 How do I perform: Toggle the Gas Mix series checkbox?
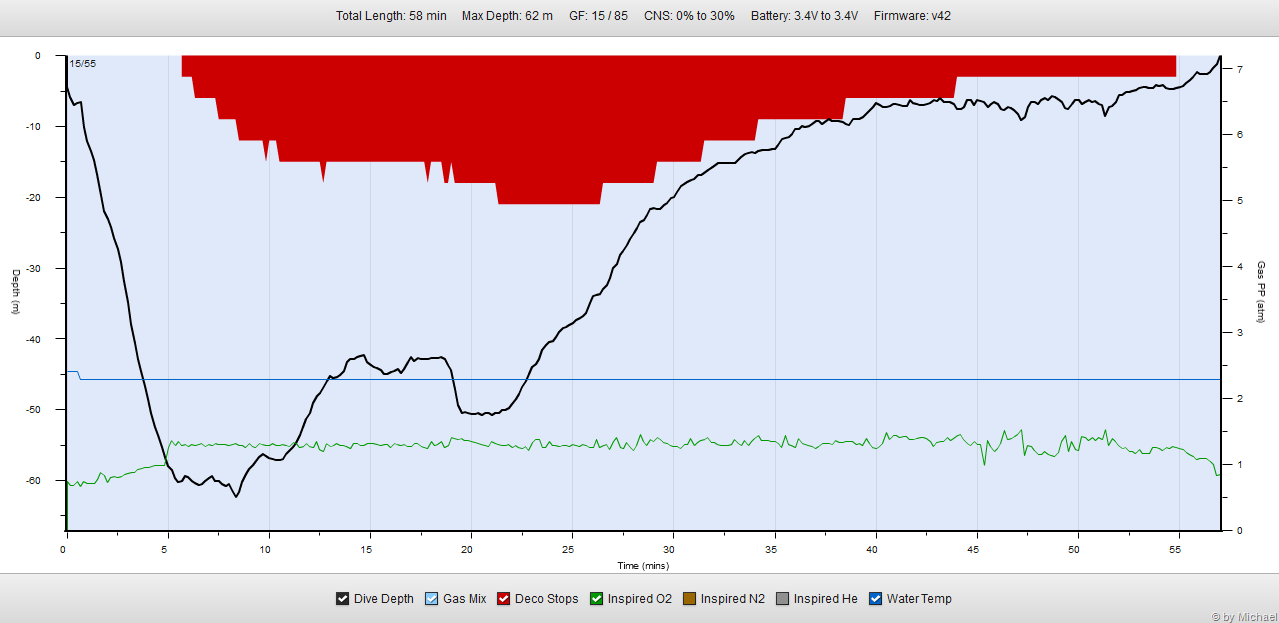tap(432, 599)
